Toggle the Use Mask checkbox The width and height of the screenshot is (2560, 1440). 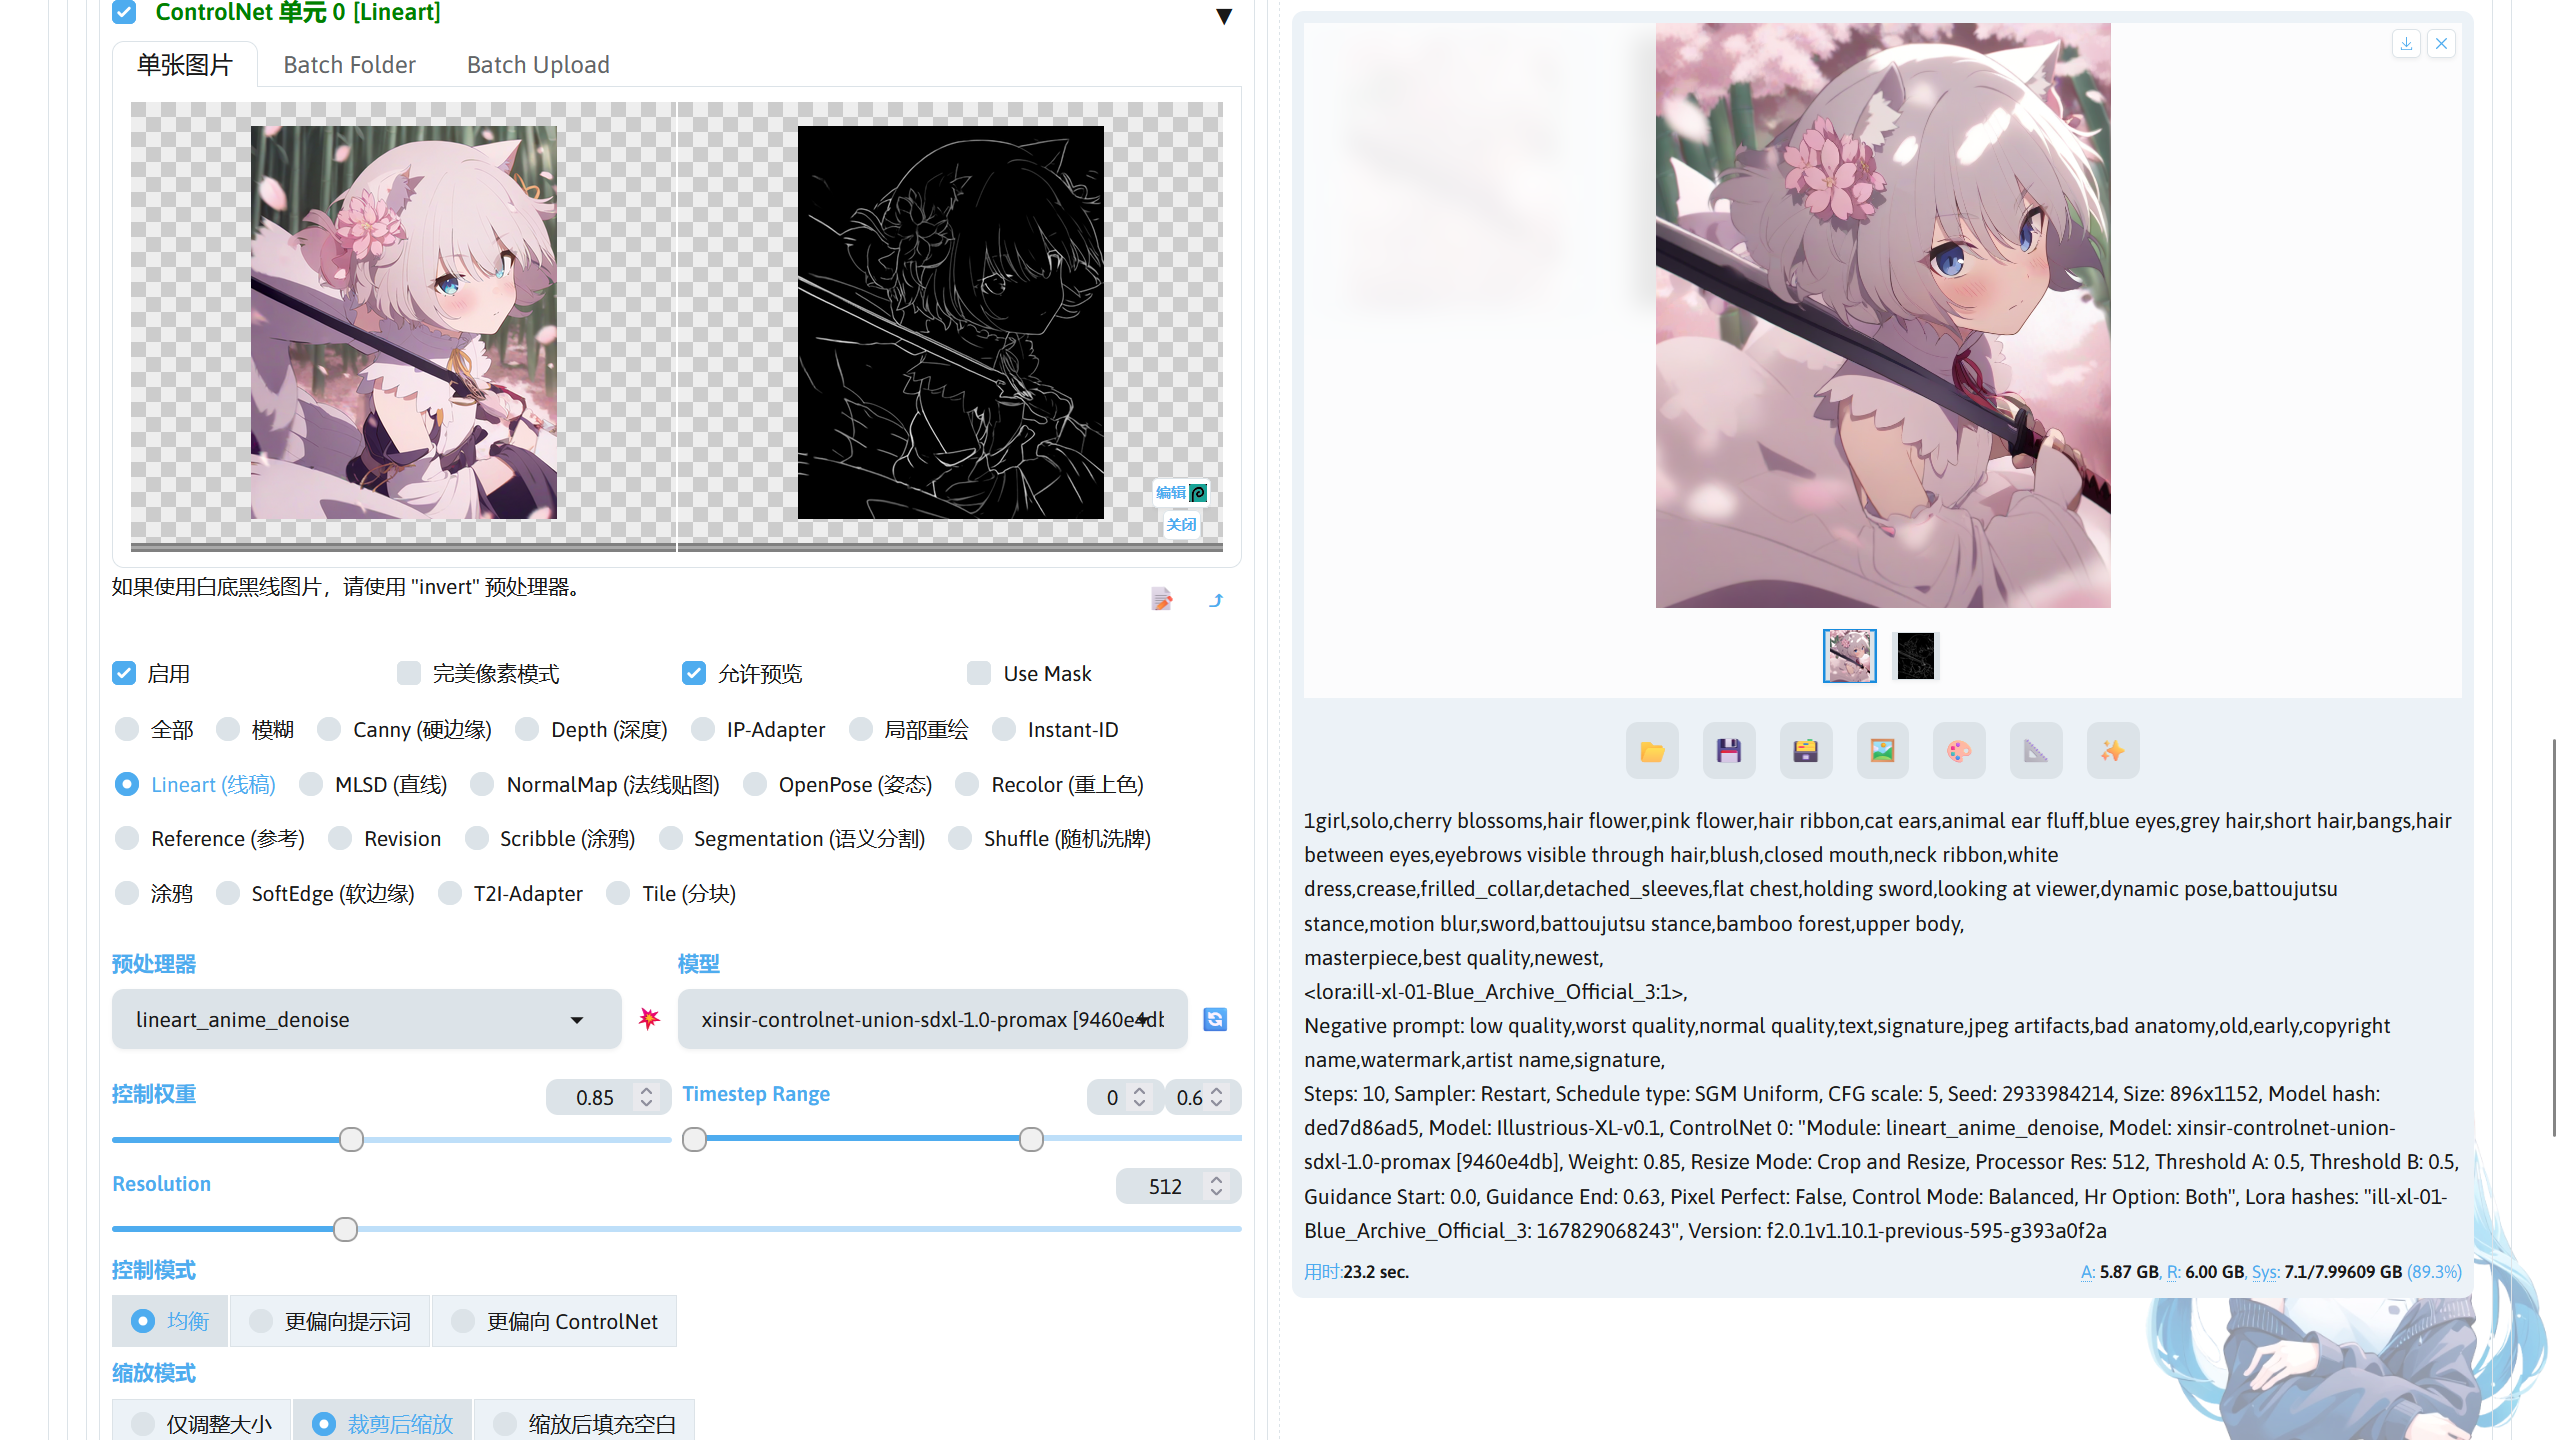[979, 673]
